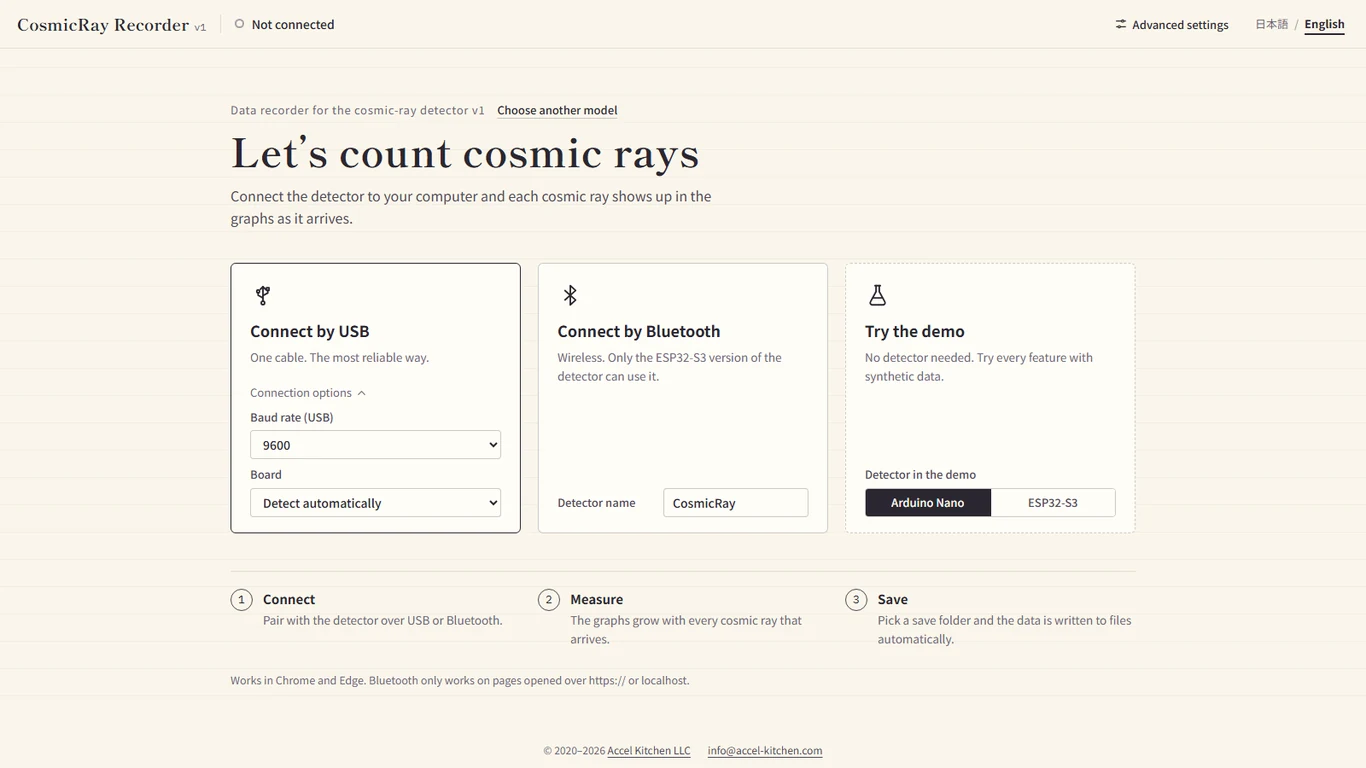The image size is (1366, 768).
Task: Click step 2 circle next to Measure
Action: (548, 599)
